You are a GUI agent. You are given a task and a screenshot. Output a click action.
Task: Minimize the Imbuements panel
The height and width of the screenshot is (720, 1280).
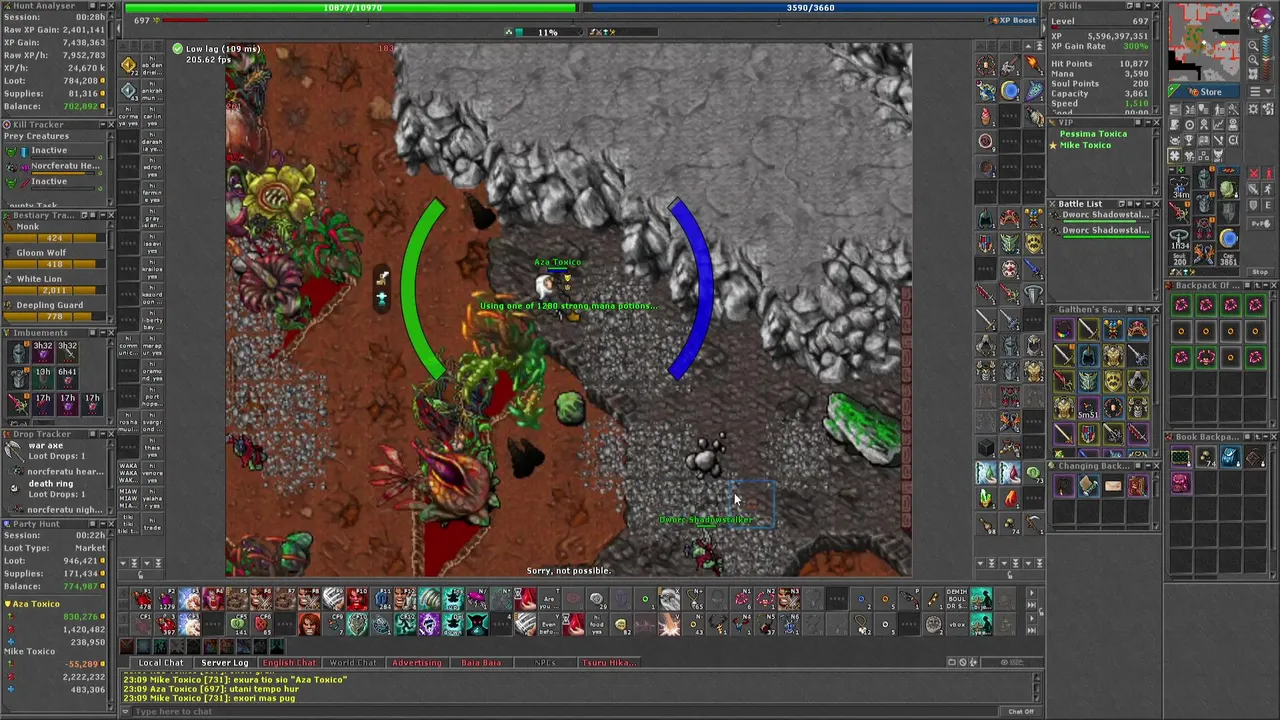(102, 333)
